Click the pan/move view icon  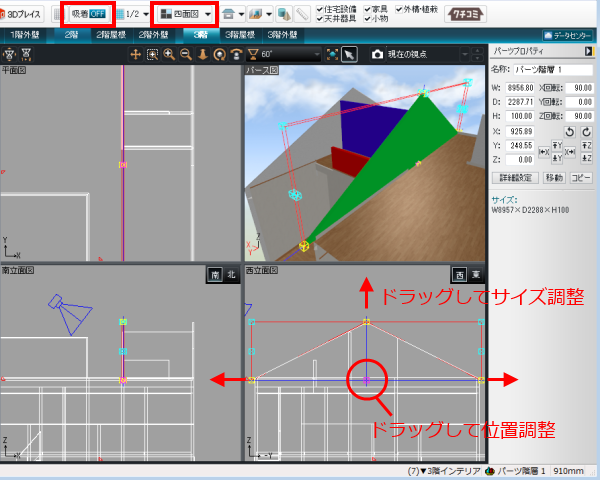[x=135, y=53]
